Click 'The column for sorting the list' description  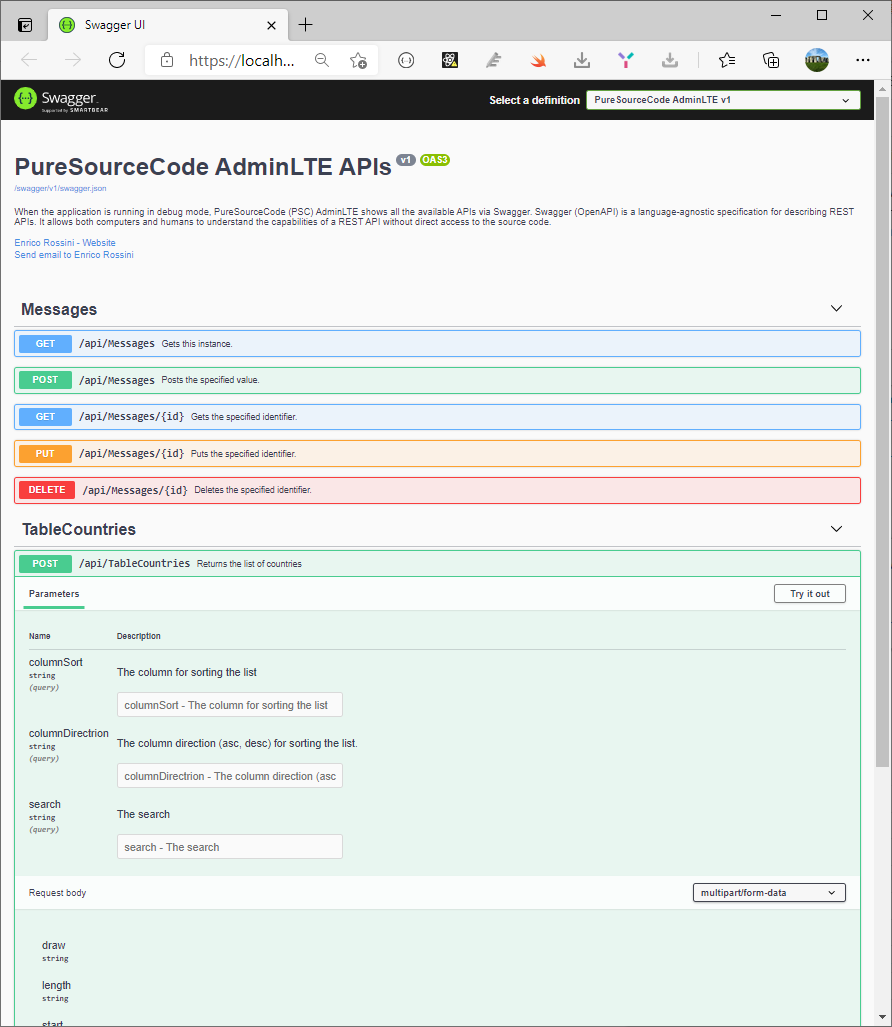[x=187, y=672]
